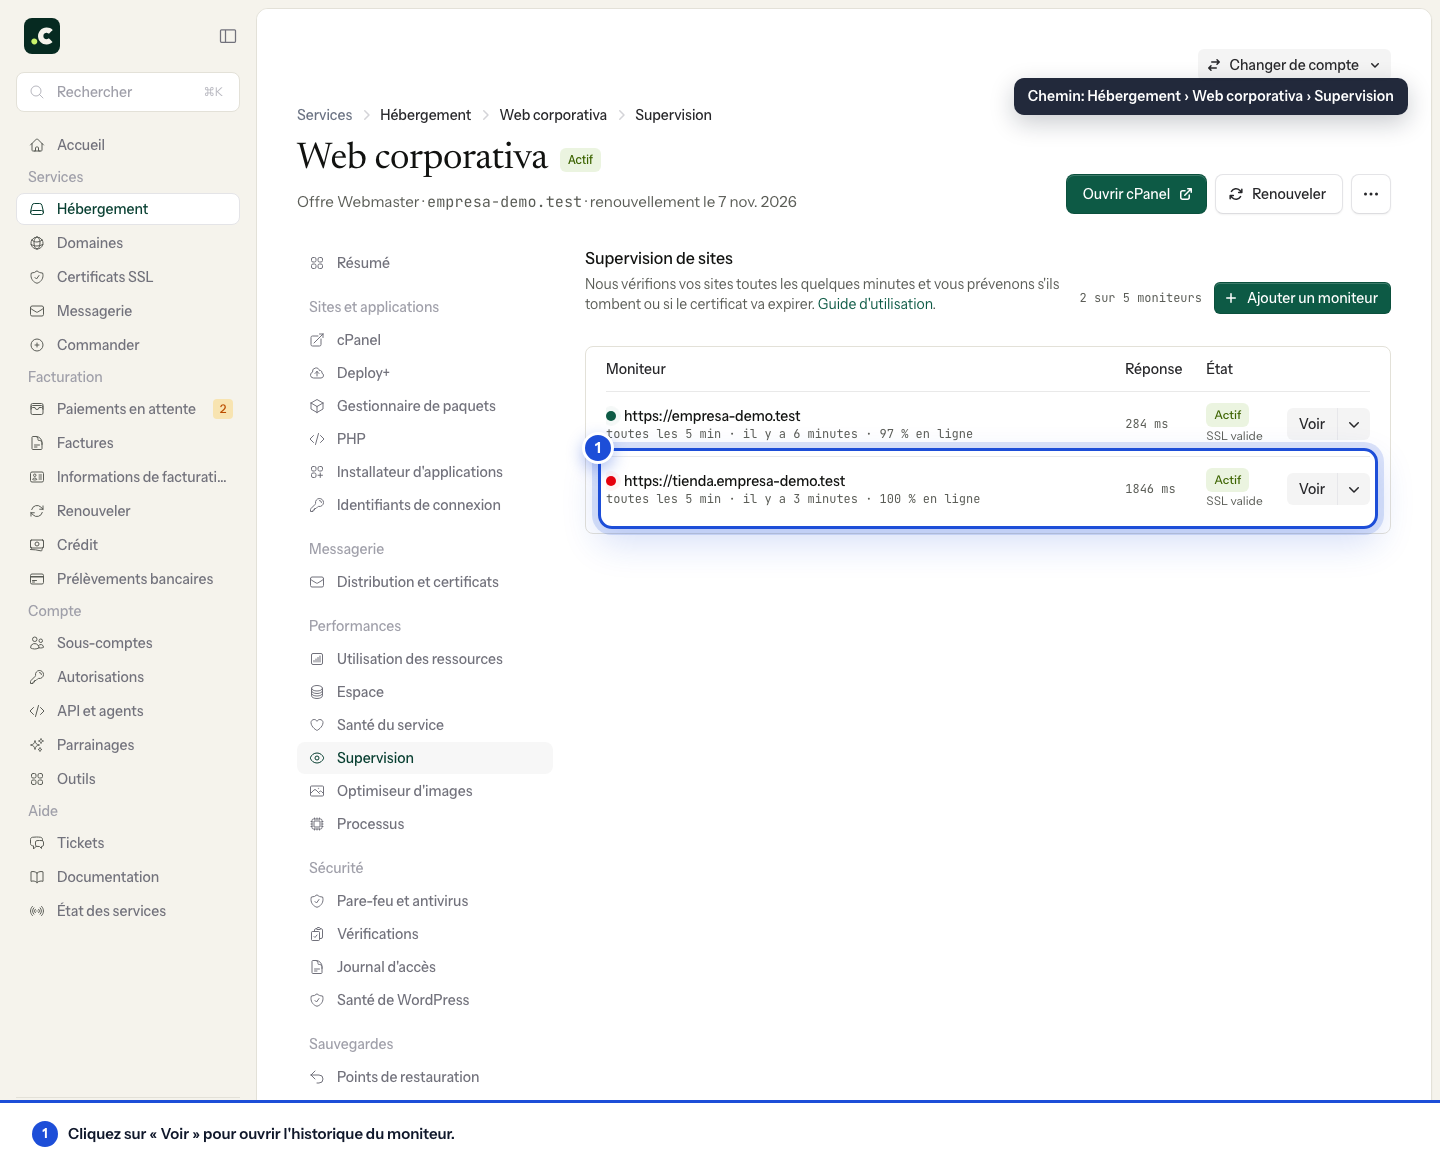
Task: Open the three-dots more actions menu
Action: point(1371,194)
